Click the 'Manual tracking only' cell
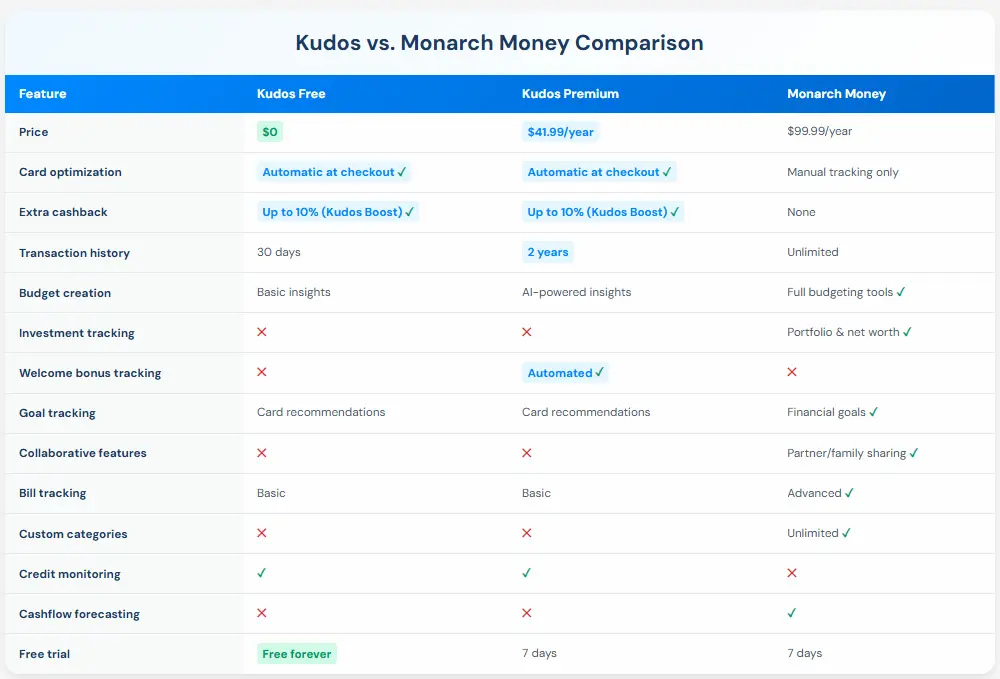The width and height of the screenshot is (1000, 679). click(842, 172)
